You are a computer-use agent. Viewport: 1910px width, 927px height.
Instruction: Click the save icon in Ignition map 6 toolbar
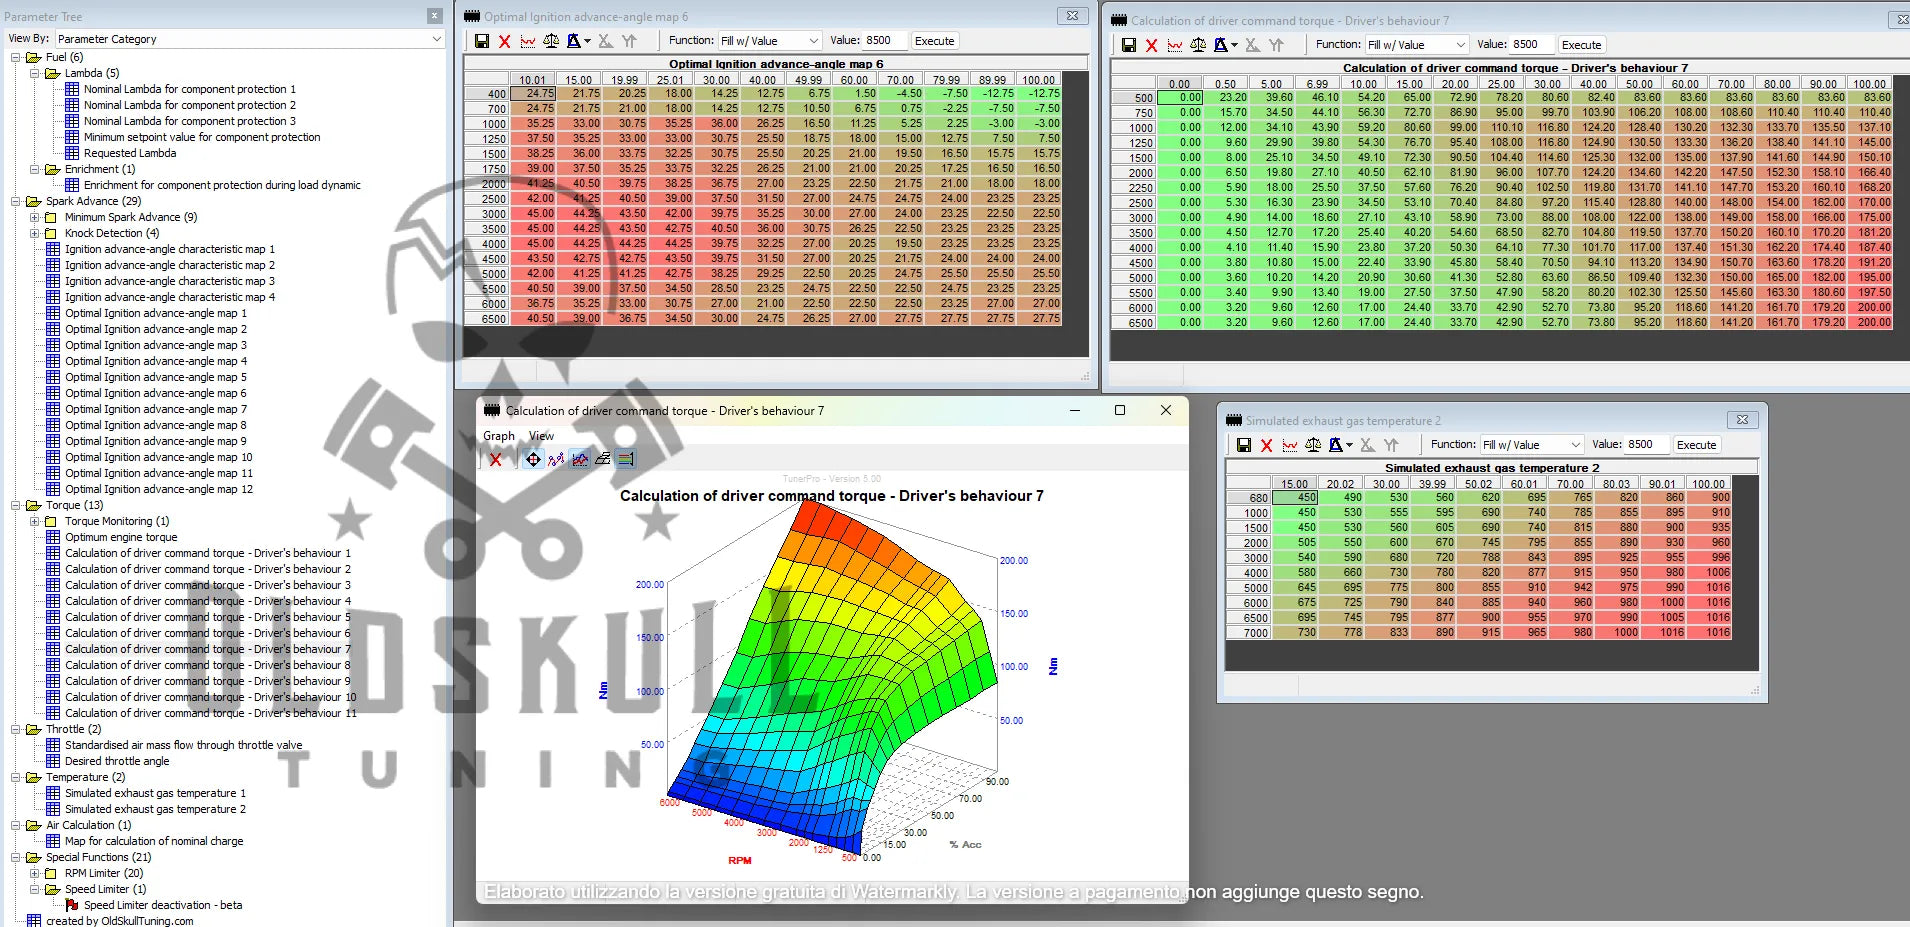pyautogui.click(x=482, y=41)
